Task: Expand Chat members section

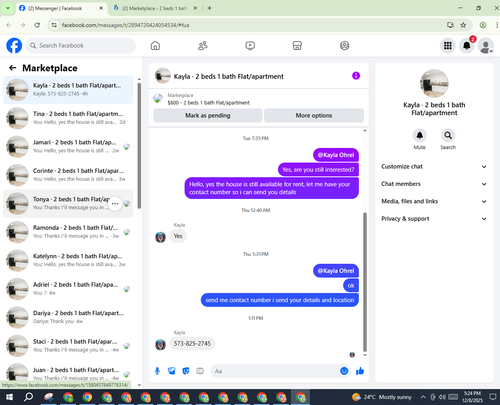Action: tap(434, 184)
